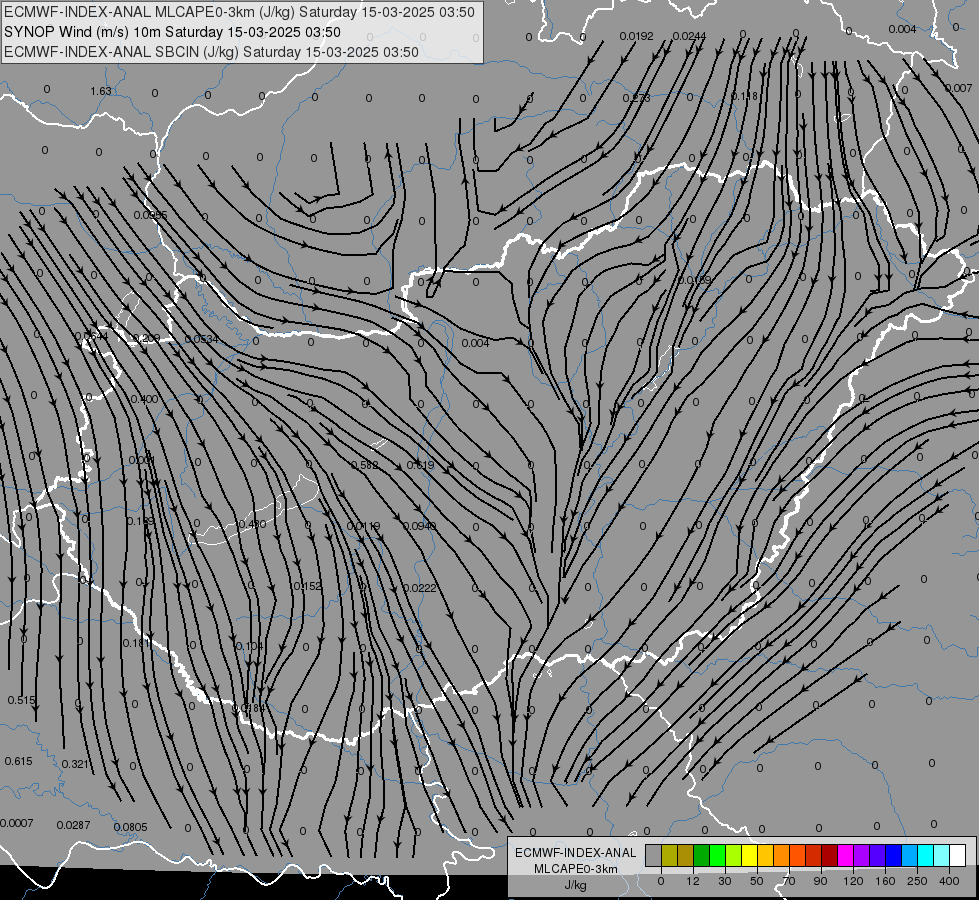
Task: Click the map value 0.104
Action: 250,646
